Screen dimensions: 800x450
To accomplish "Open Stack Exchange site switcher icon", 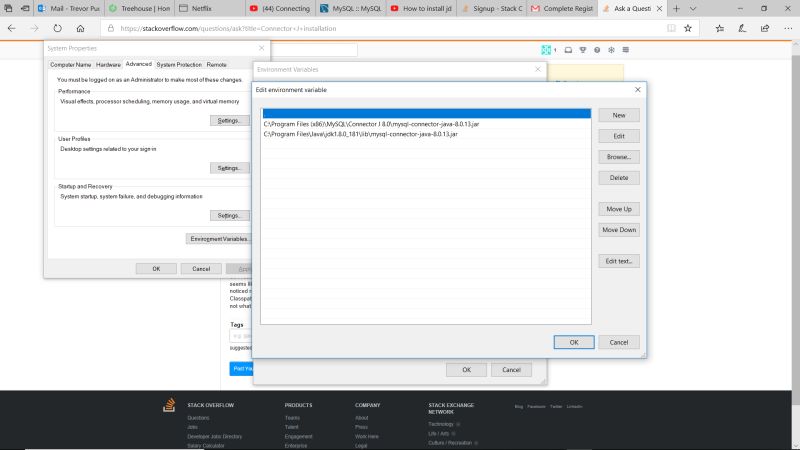I will pos(626,50).
